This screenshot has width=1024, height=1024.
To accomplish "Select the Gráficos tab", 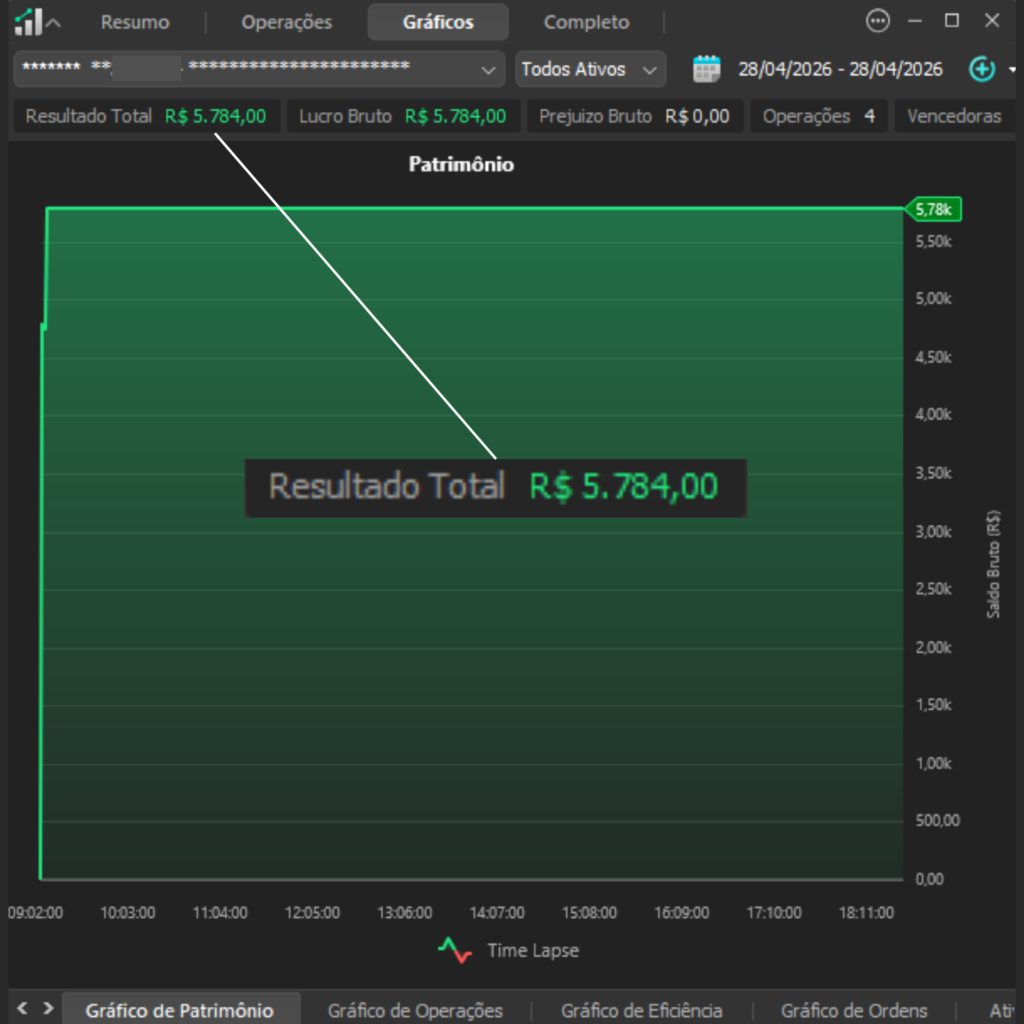I will tap(438, 22).
